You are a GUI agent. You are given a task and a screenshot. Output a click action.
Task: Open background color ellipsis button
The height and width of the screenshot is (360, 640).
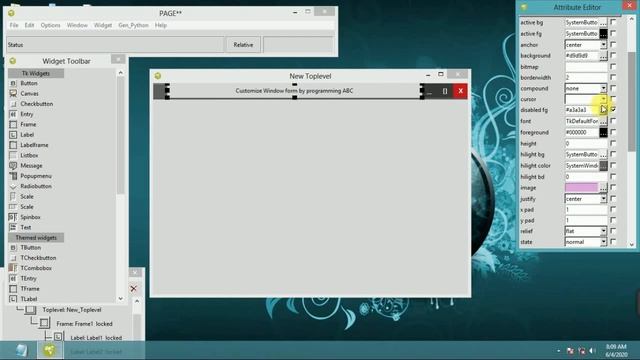pos(603,56)
